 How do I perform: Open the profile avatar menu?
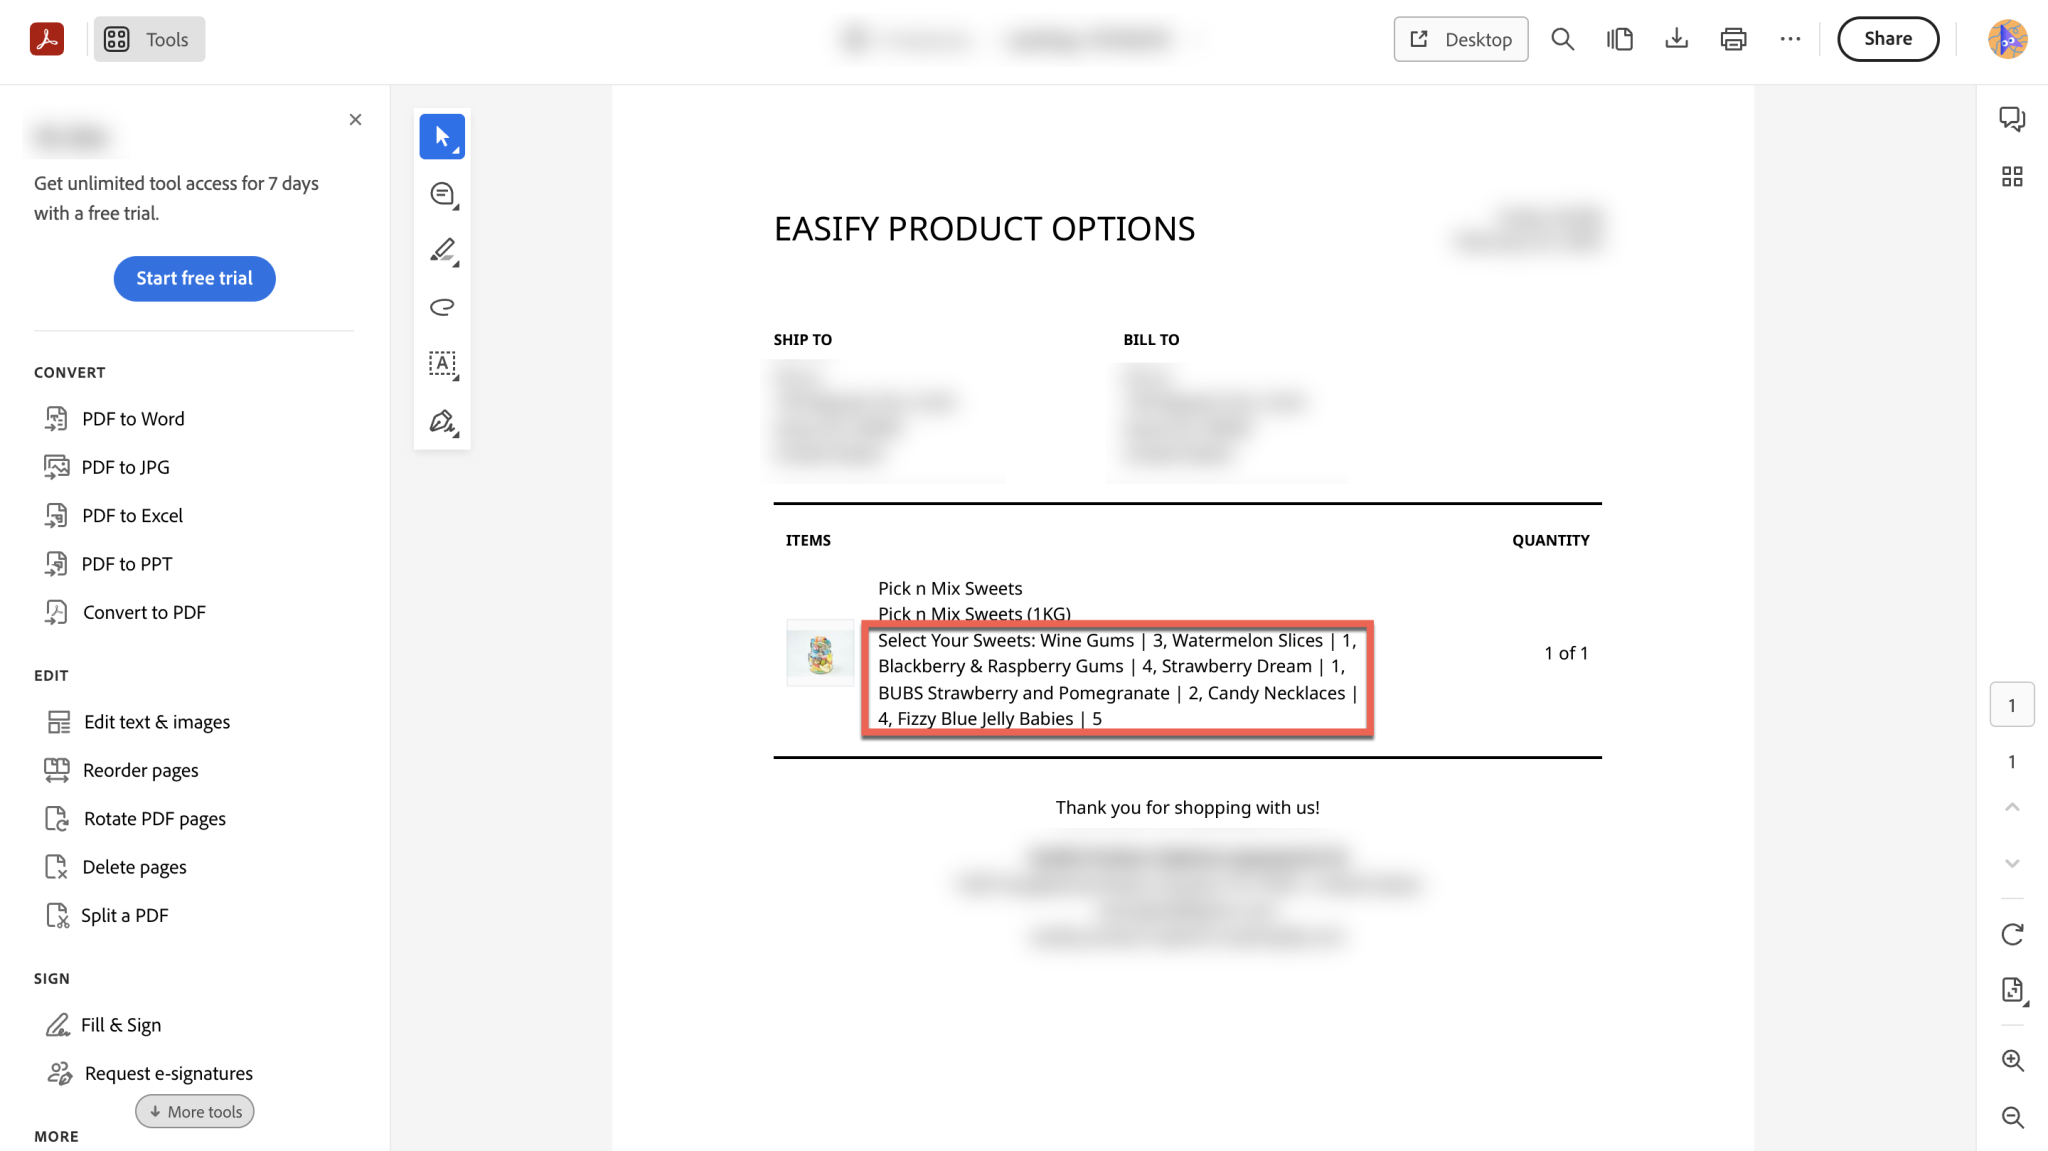click(2009, 39)
